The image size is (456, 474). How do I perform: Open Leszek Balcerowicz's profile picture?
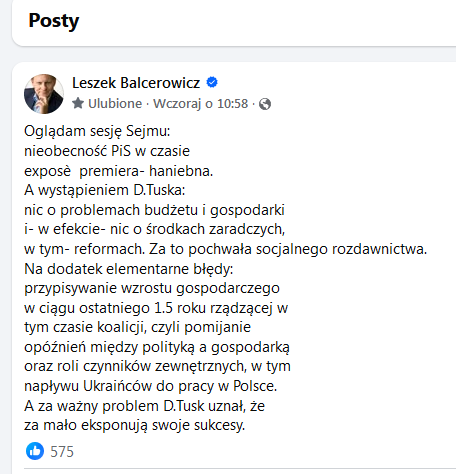44,94
